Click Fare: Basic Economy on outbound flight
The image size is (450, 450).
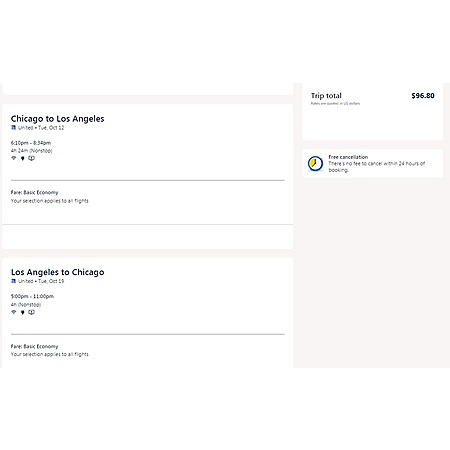pyautogui.click(x=34, y=193)
